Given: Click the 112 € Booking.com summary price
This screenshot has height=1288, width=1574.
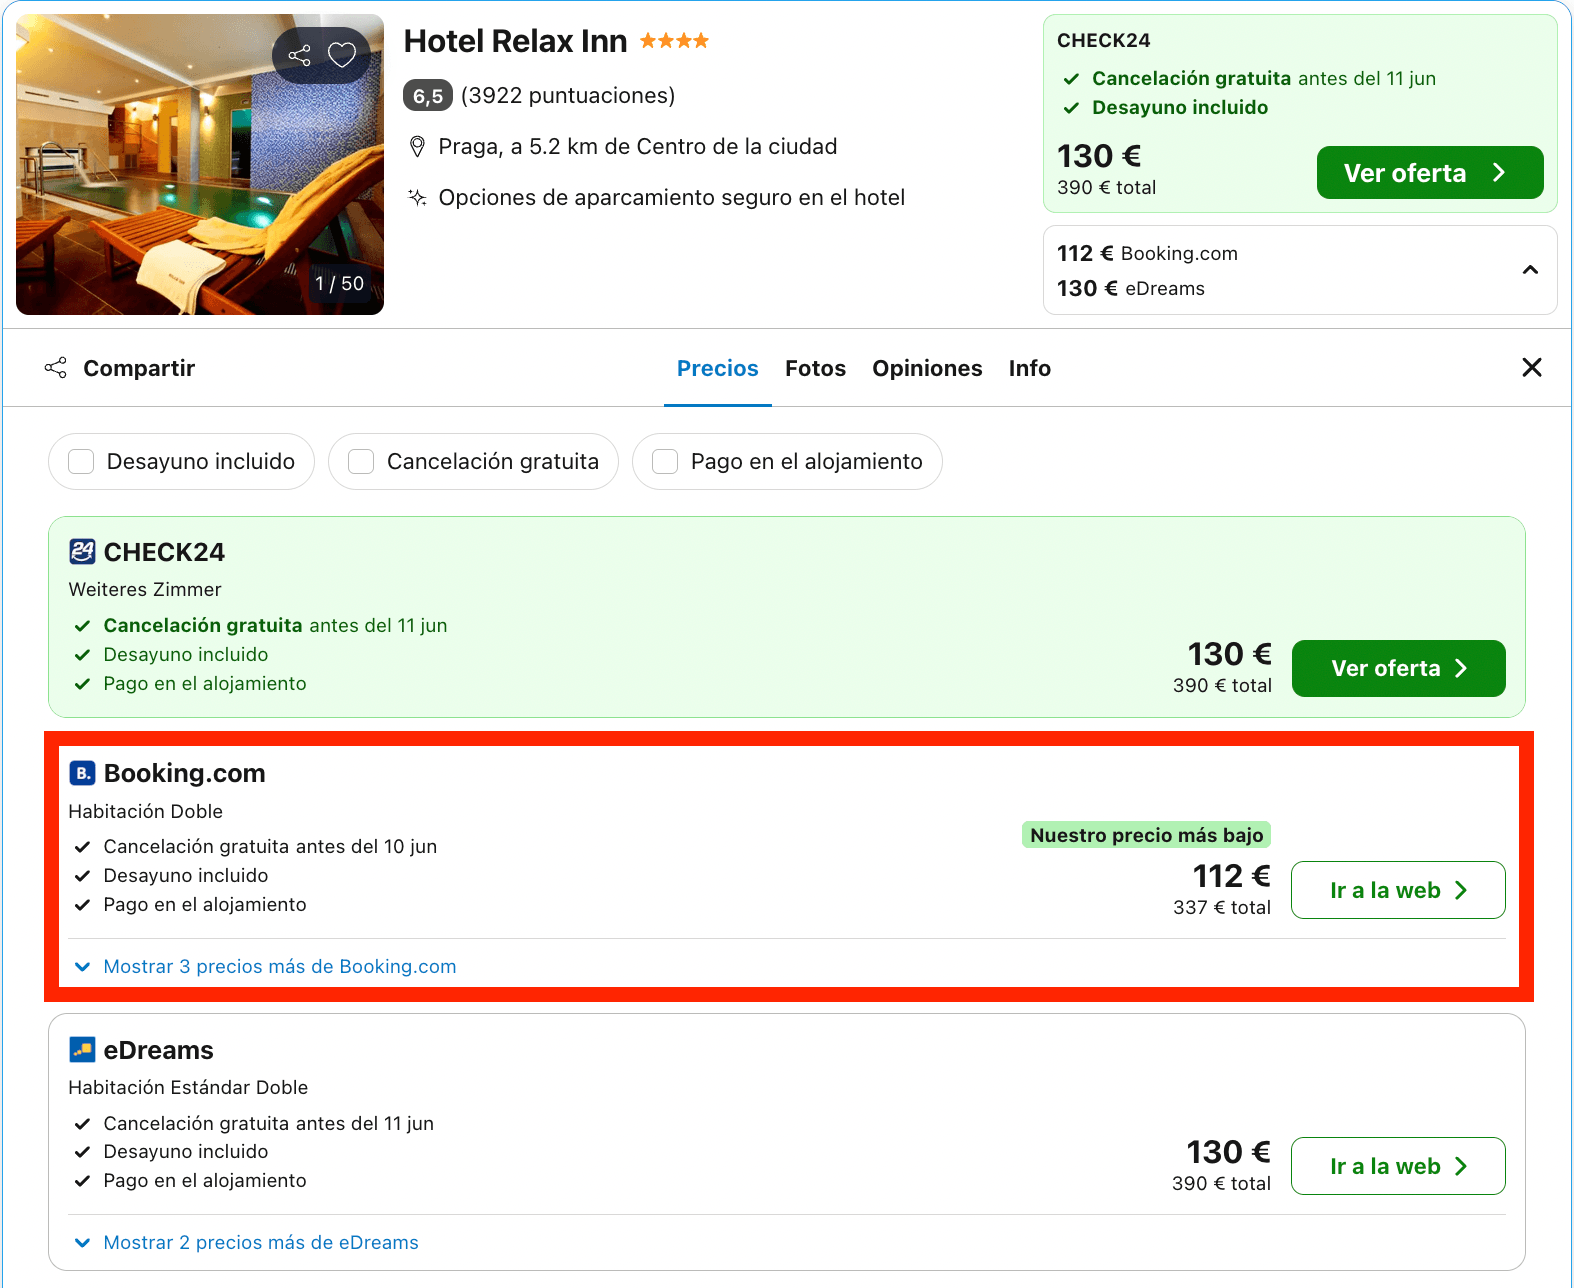Looking at the screenshot, I should click(1147, 253).
